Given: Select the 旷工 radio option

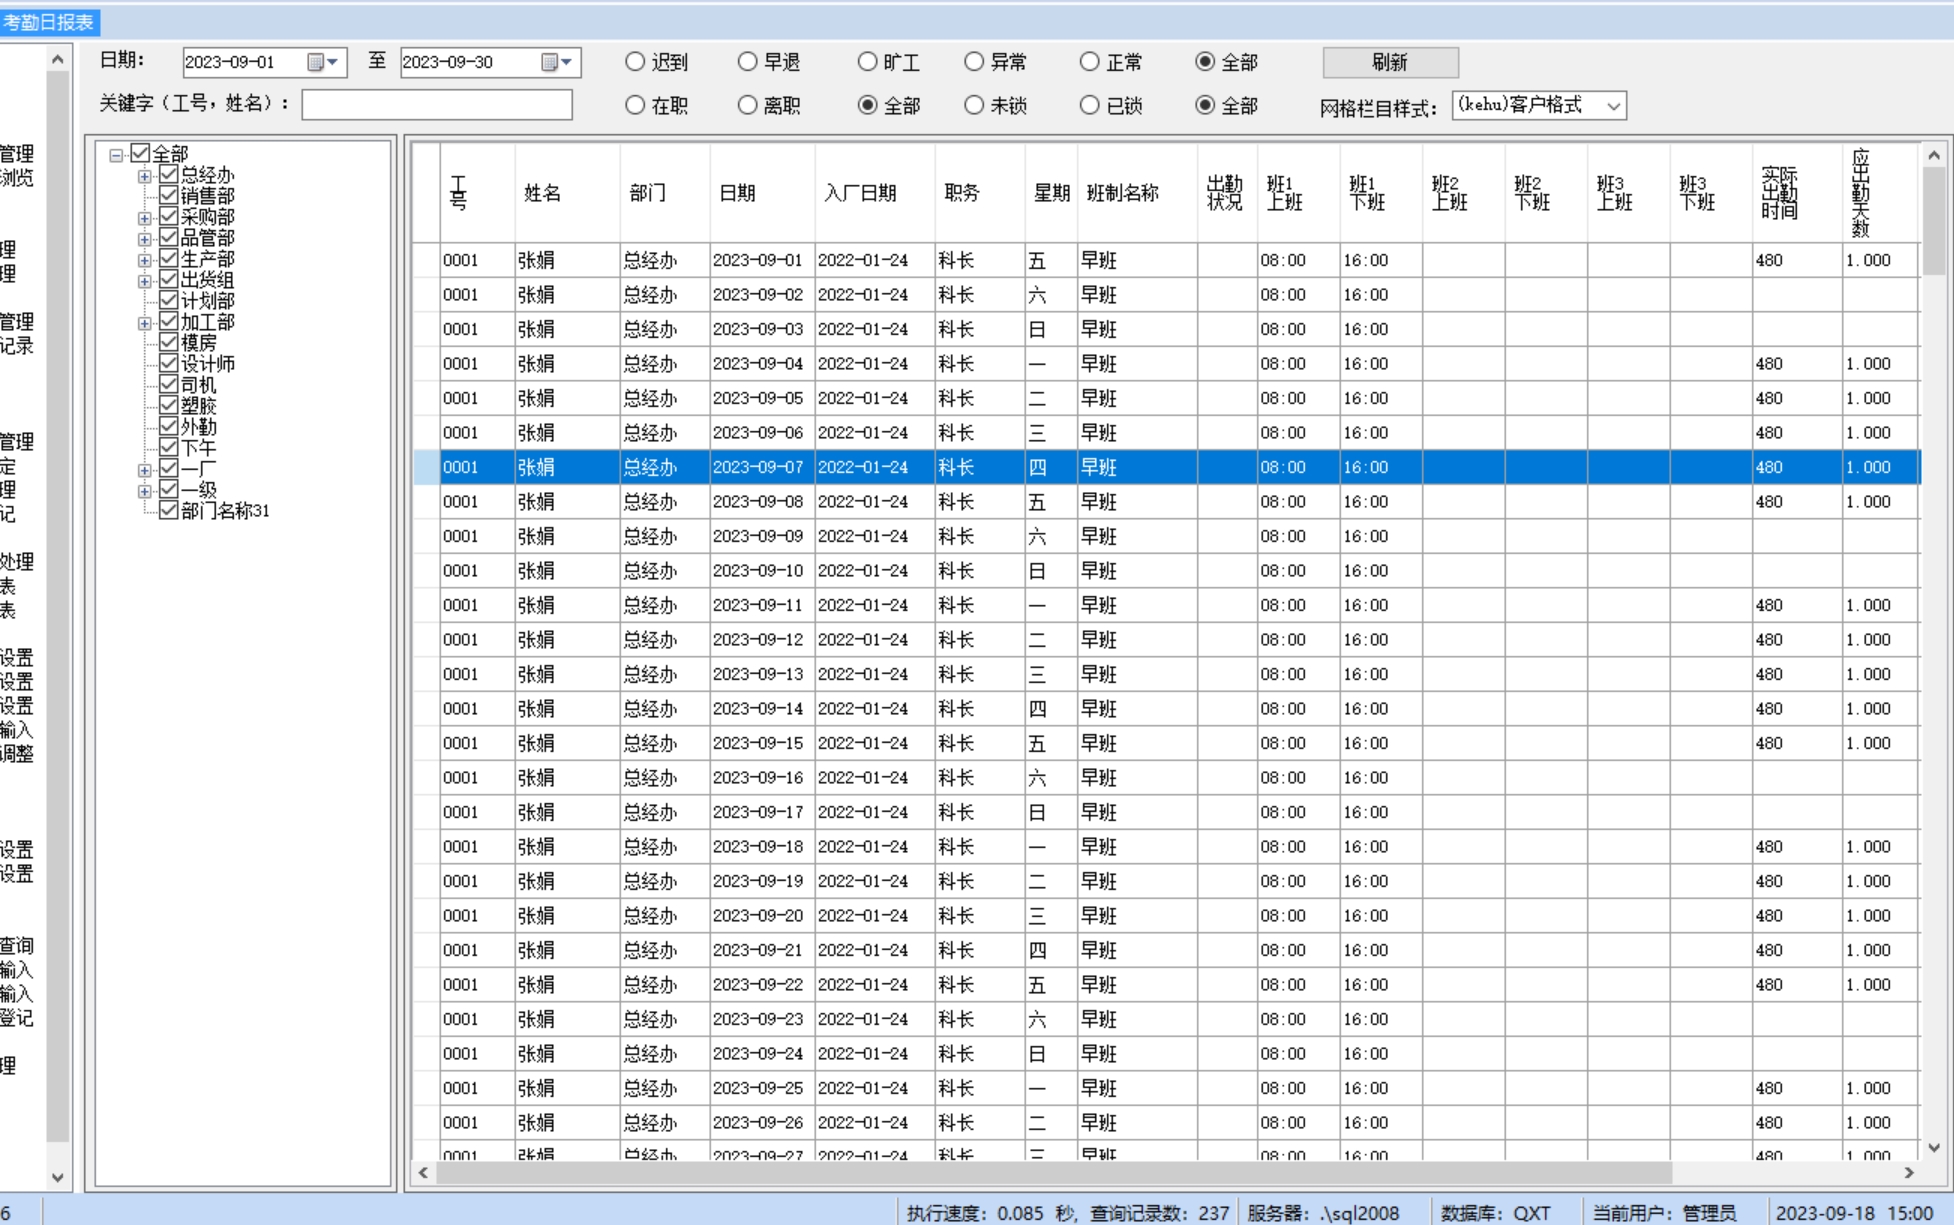Looking at the screenshot, I should pyautogui.click(x=867, y=62).
